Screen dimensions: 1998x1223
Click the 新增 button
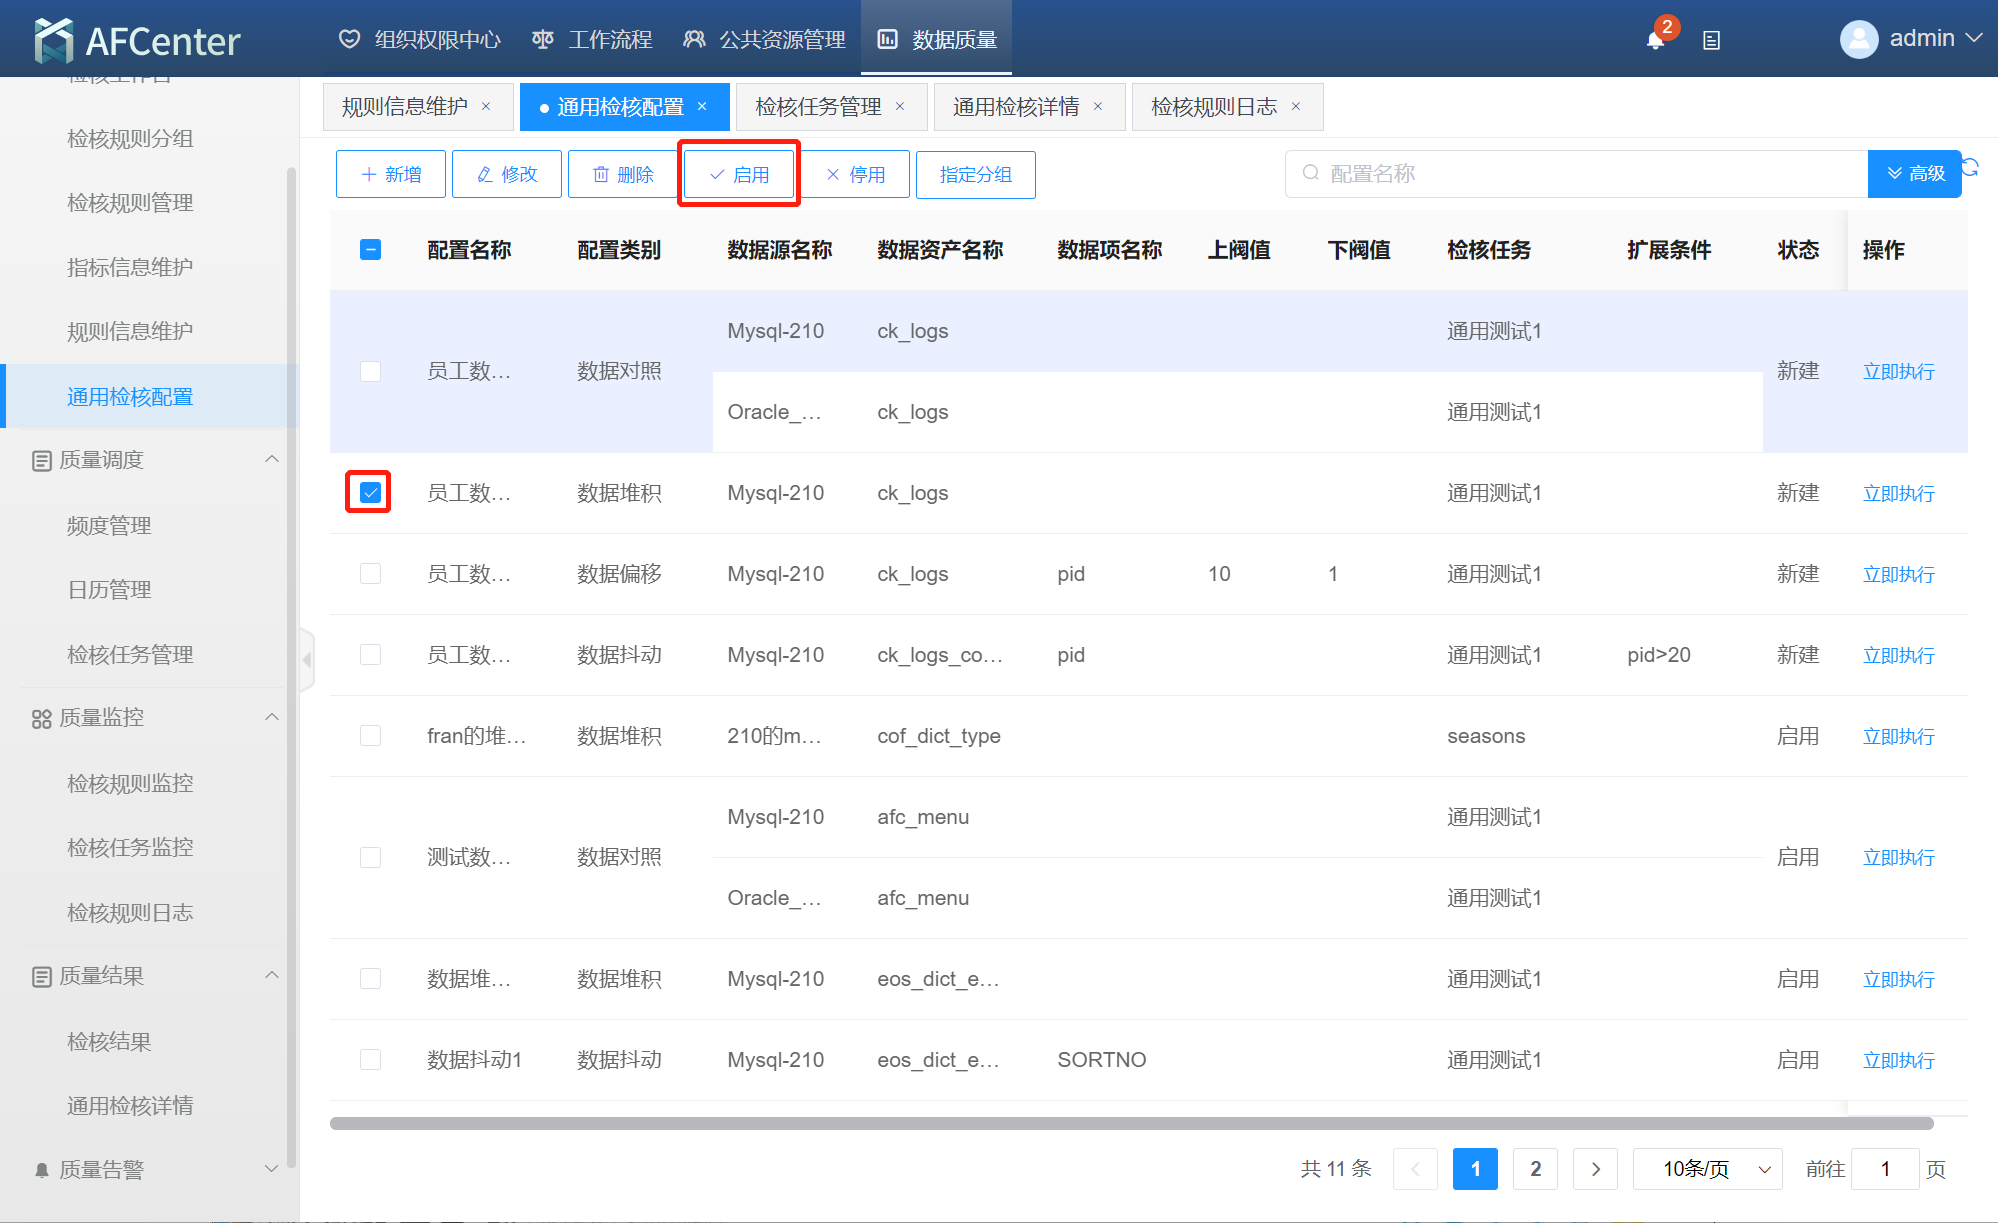pyautogui.click(x=391, y=175)
